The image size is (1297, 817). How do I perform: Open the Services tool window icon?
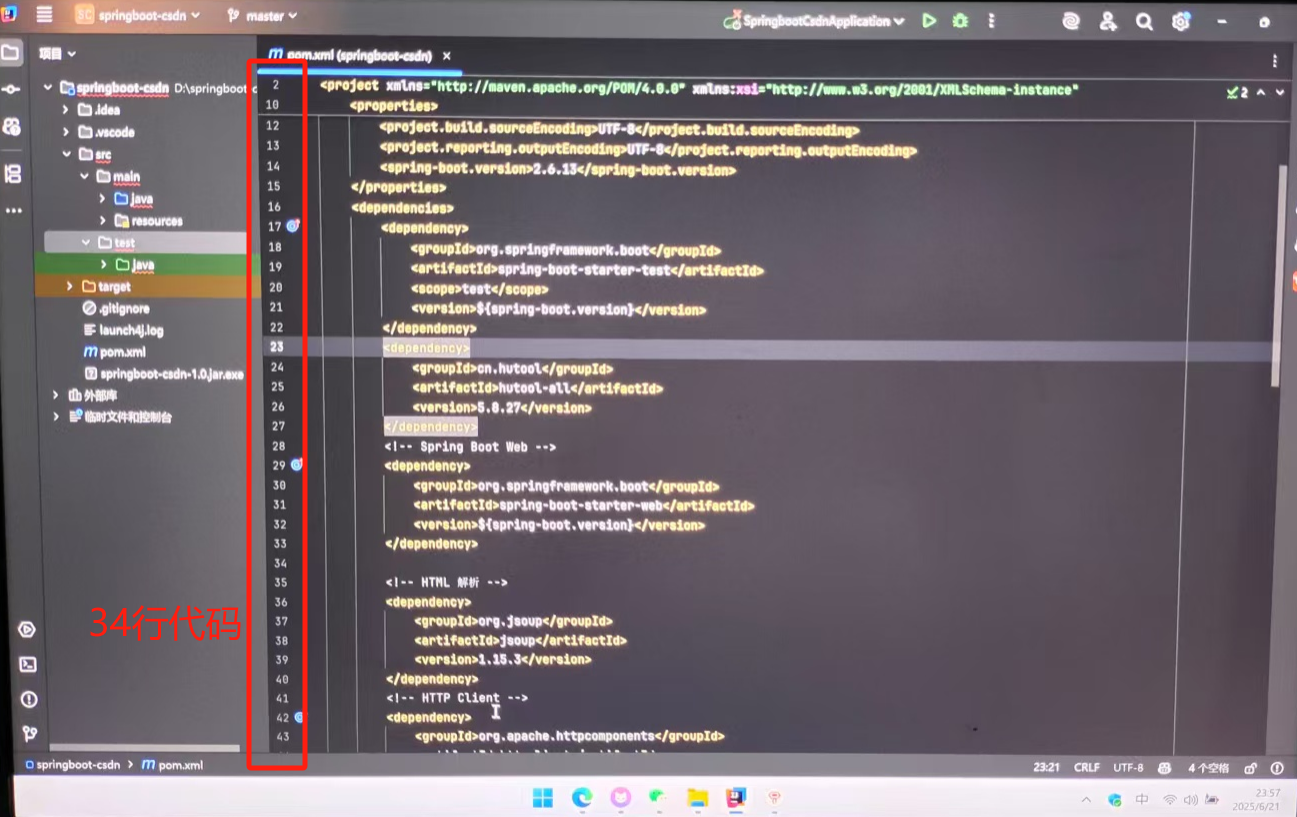27,630
